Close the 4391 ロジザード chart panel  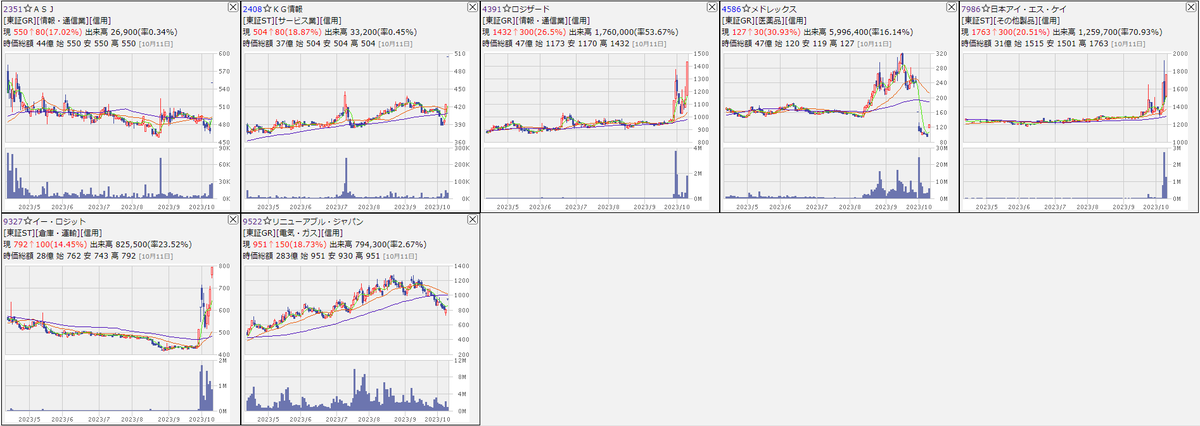(x=710, y=6)
